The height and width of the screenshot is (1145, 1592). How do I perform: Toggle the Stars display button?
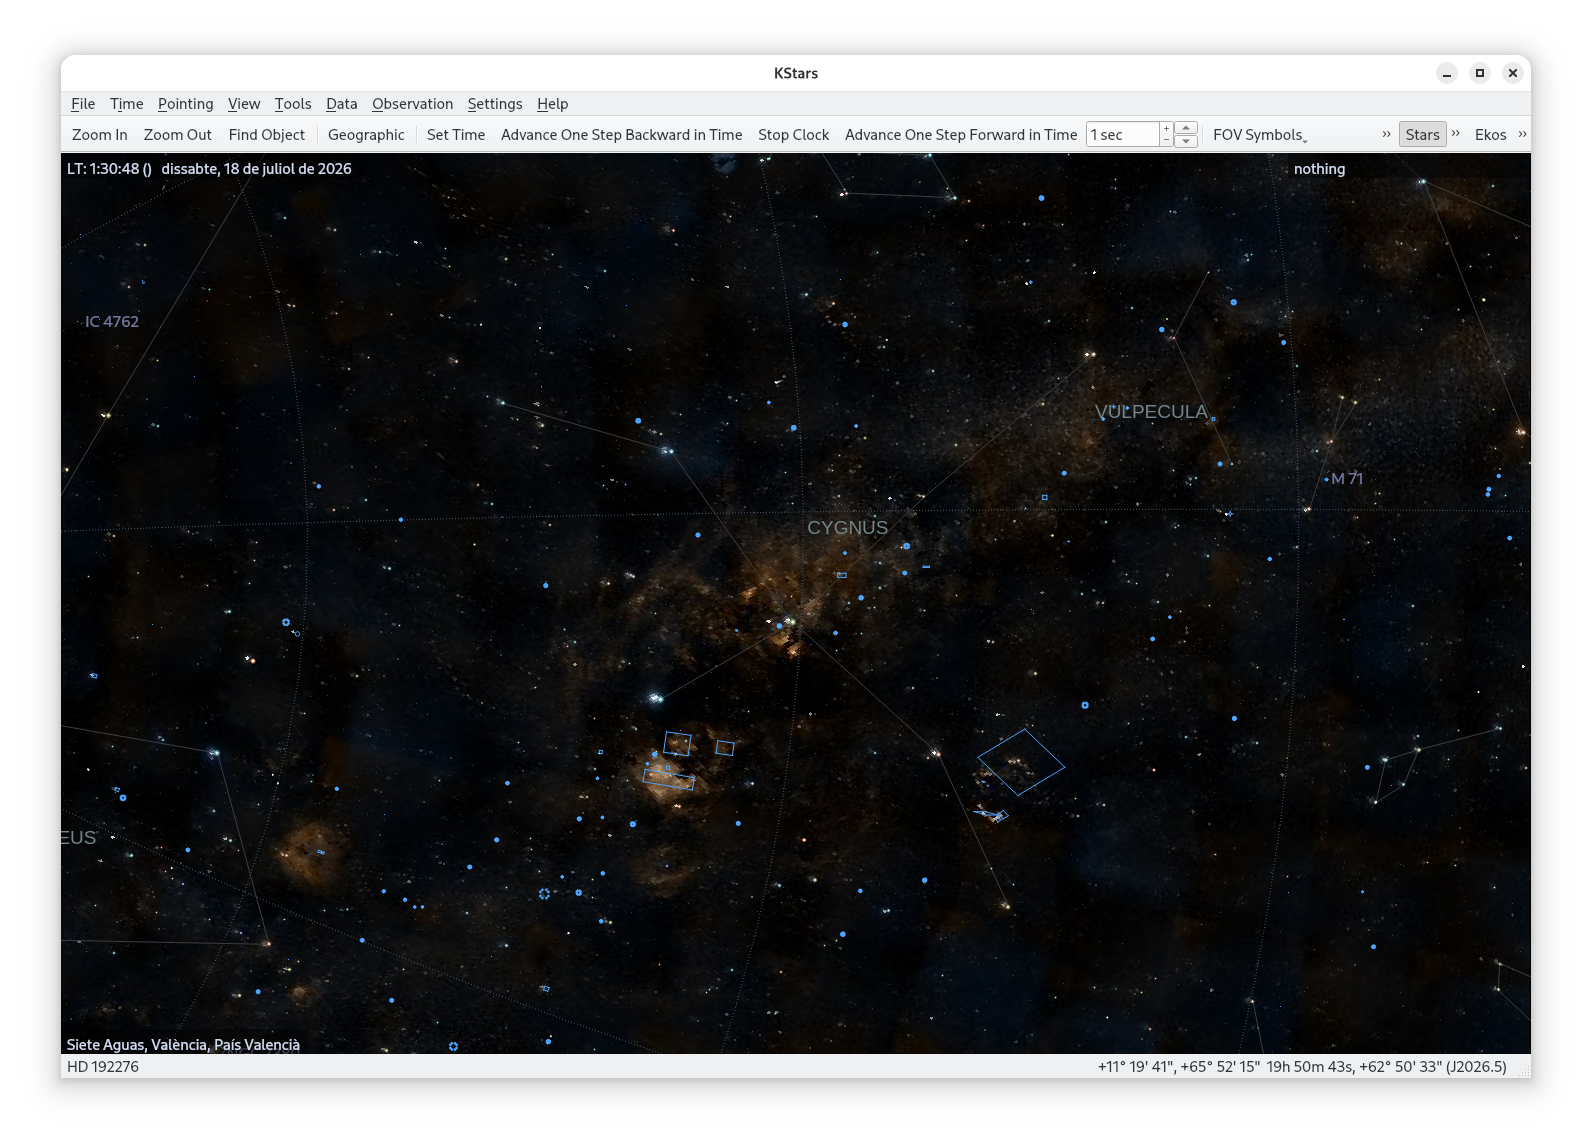click(1423, 135)
